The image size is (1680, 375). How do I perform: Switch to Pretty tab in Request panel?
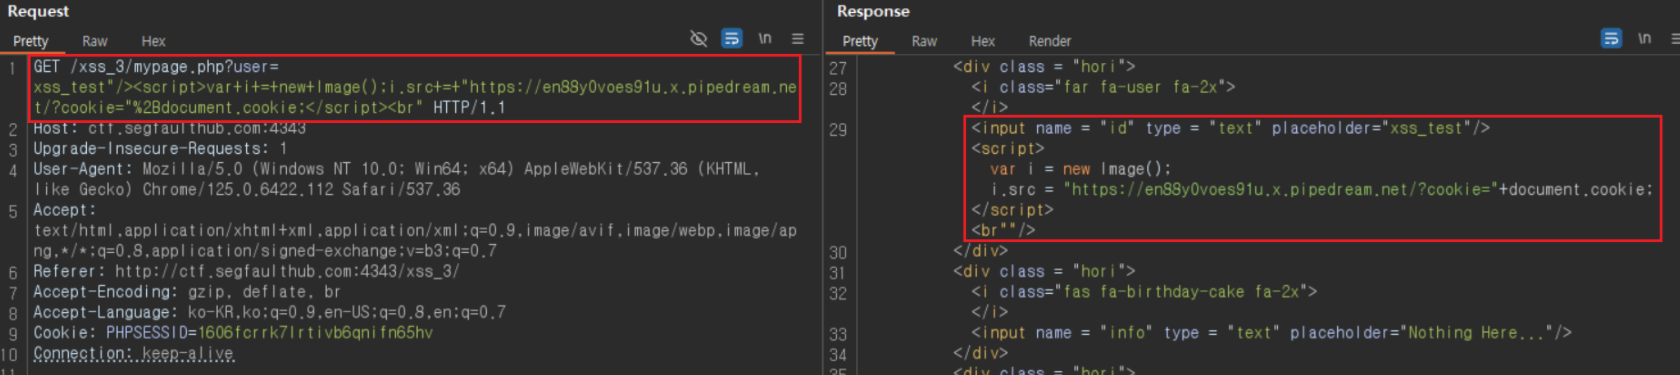pyautogui.click(x=31, y=41)
